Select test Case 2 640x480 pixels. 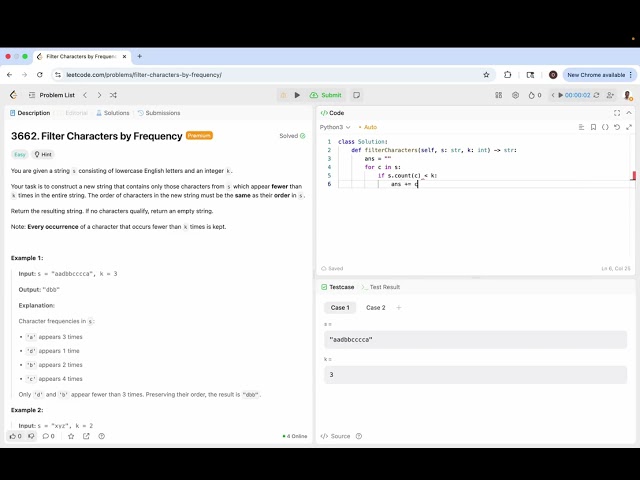[376, 308]
